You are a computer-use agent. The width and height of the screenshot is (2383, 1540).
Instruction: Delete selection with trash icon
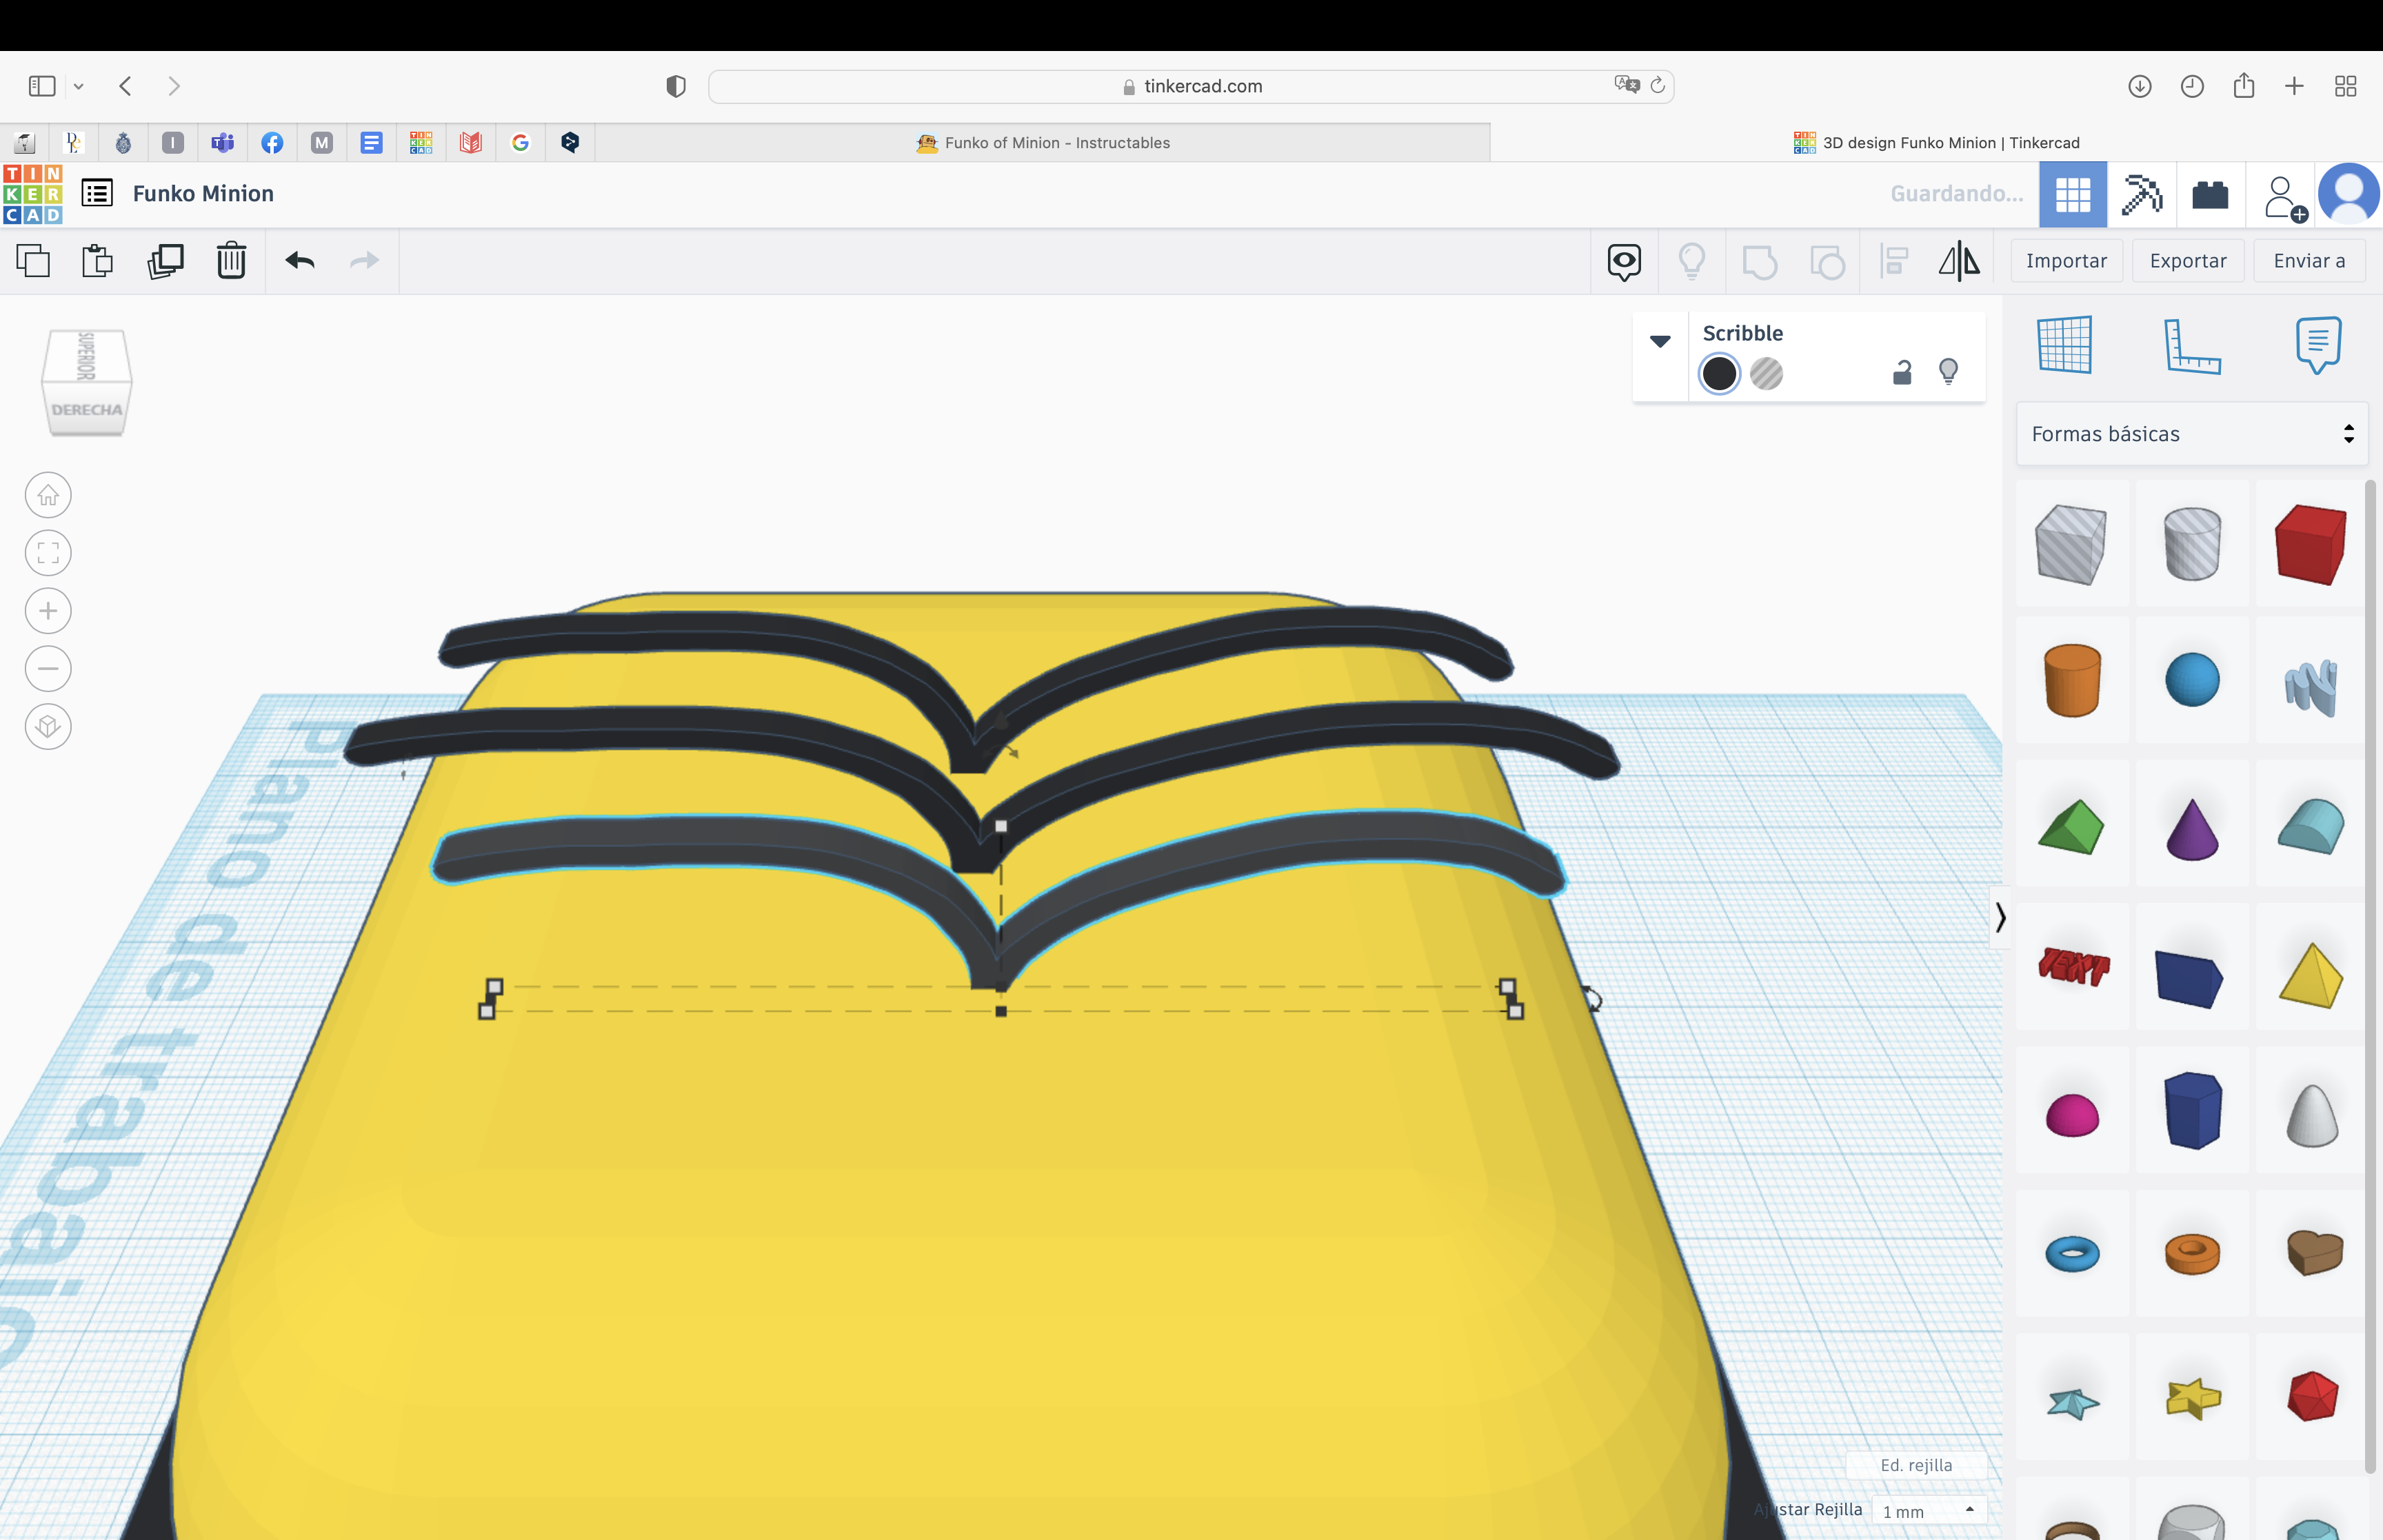[x=231, y=261]
